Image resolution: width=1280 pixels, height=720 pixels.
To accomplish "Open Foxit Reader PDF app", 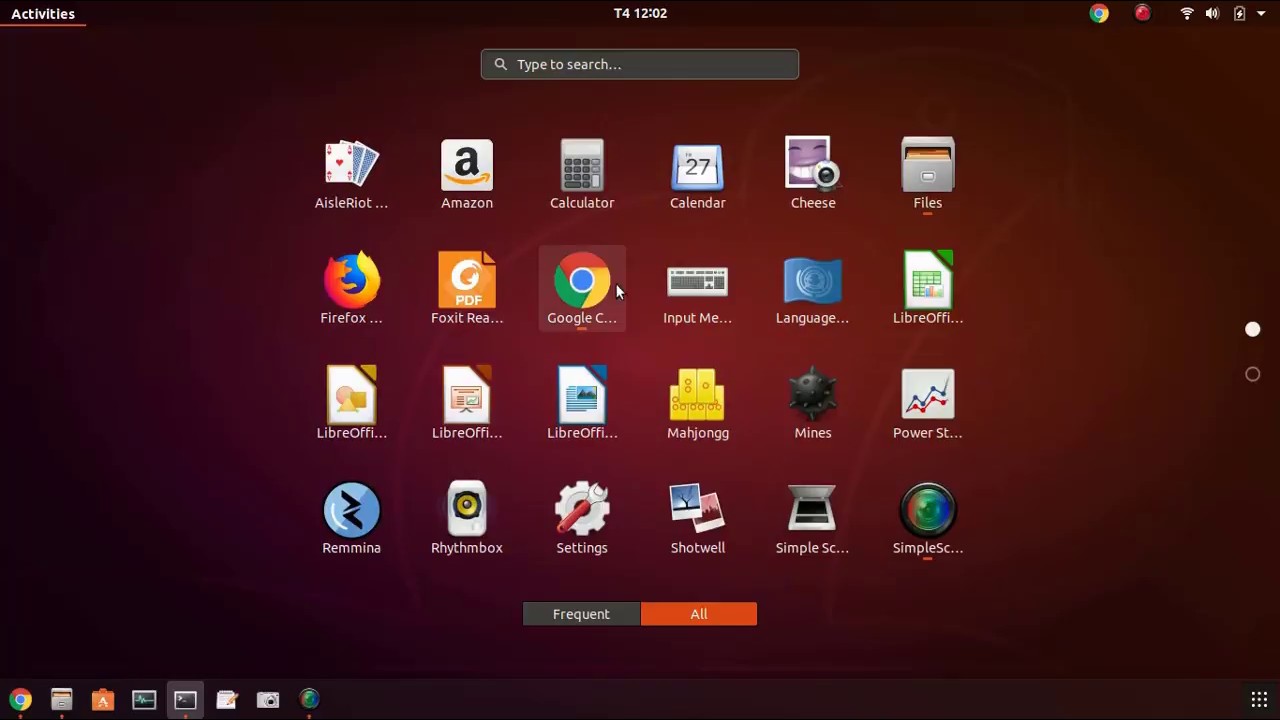I will [467, 290].
